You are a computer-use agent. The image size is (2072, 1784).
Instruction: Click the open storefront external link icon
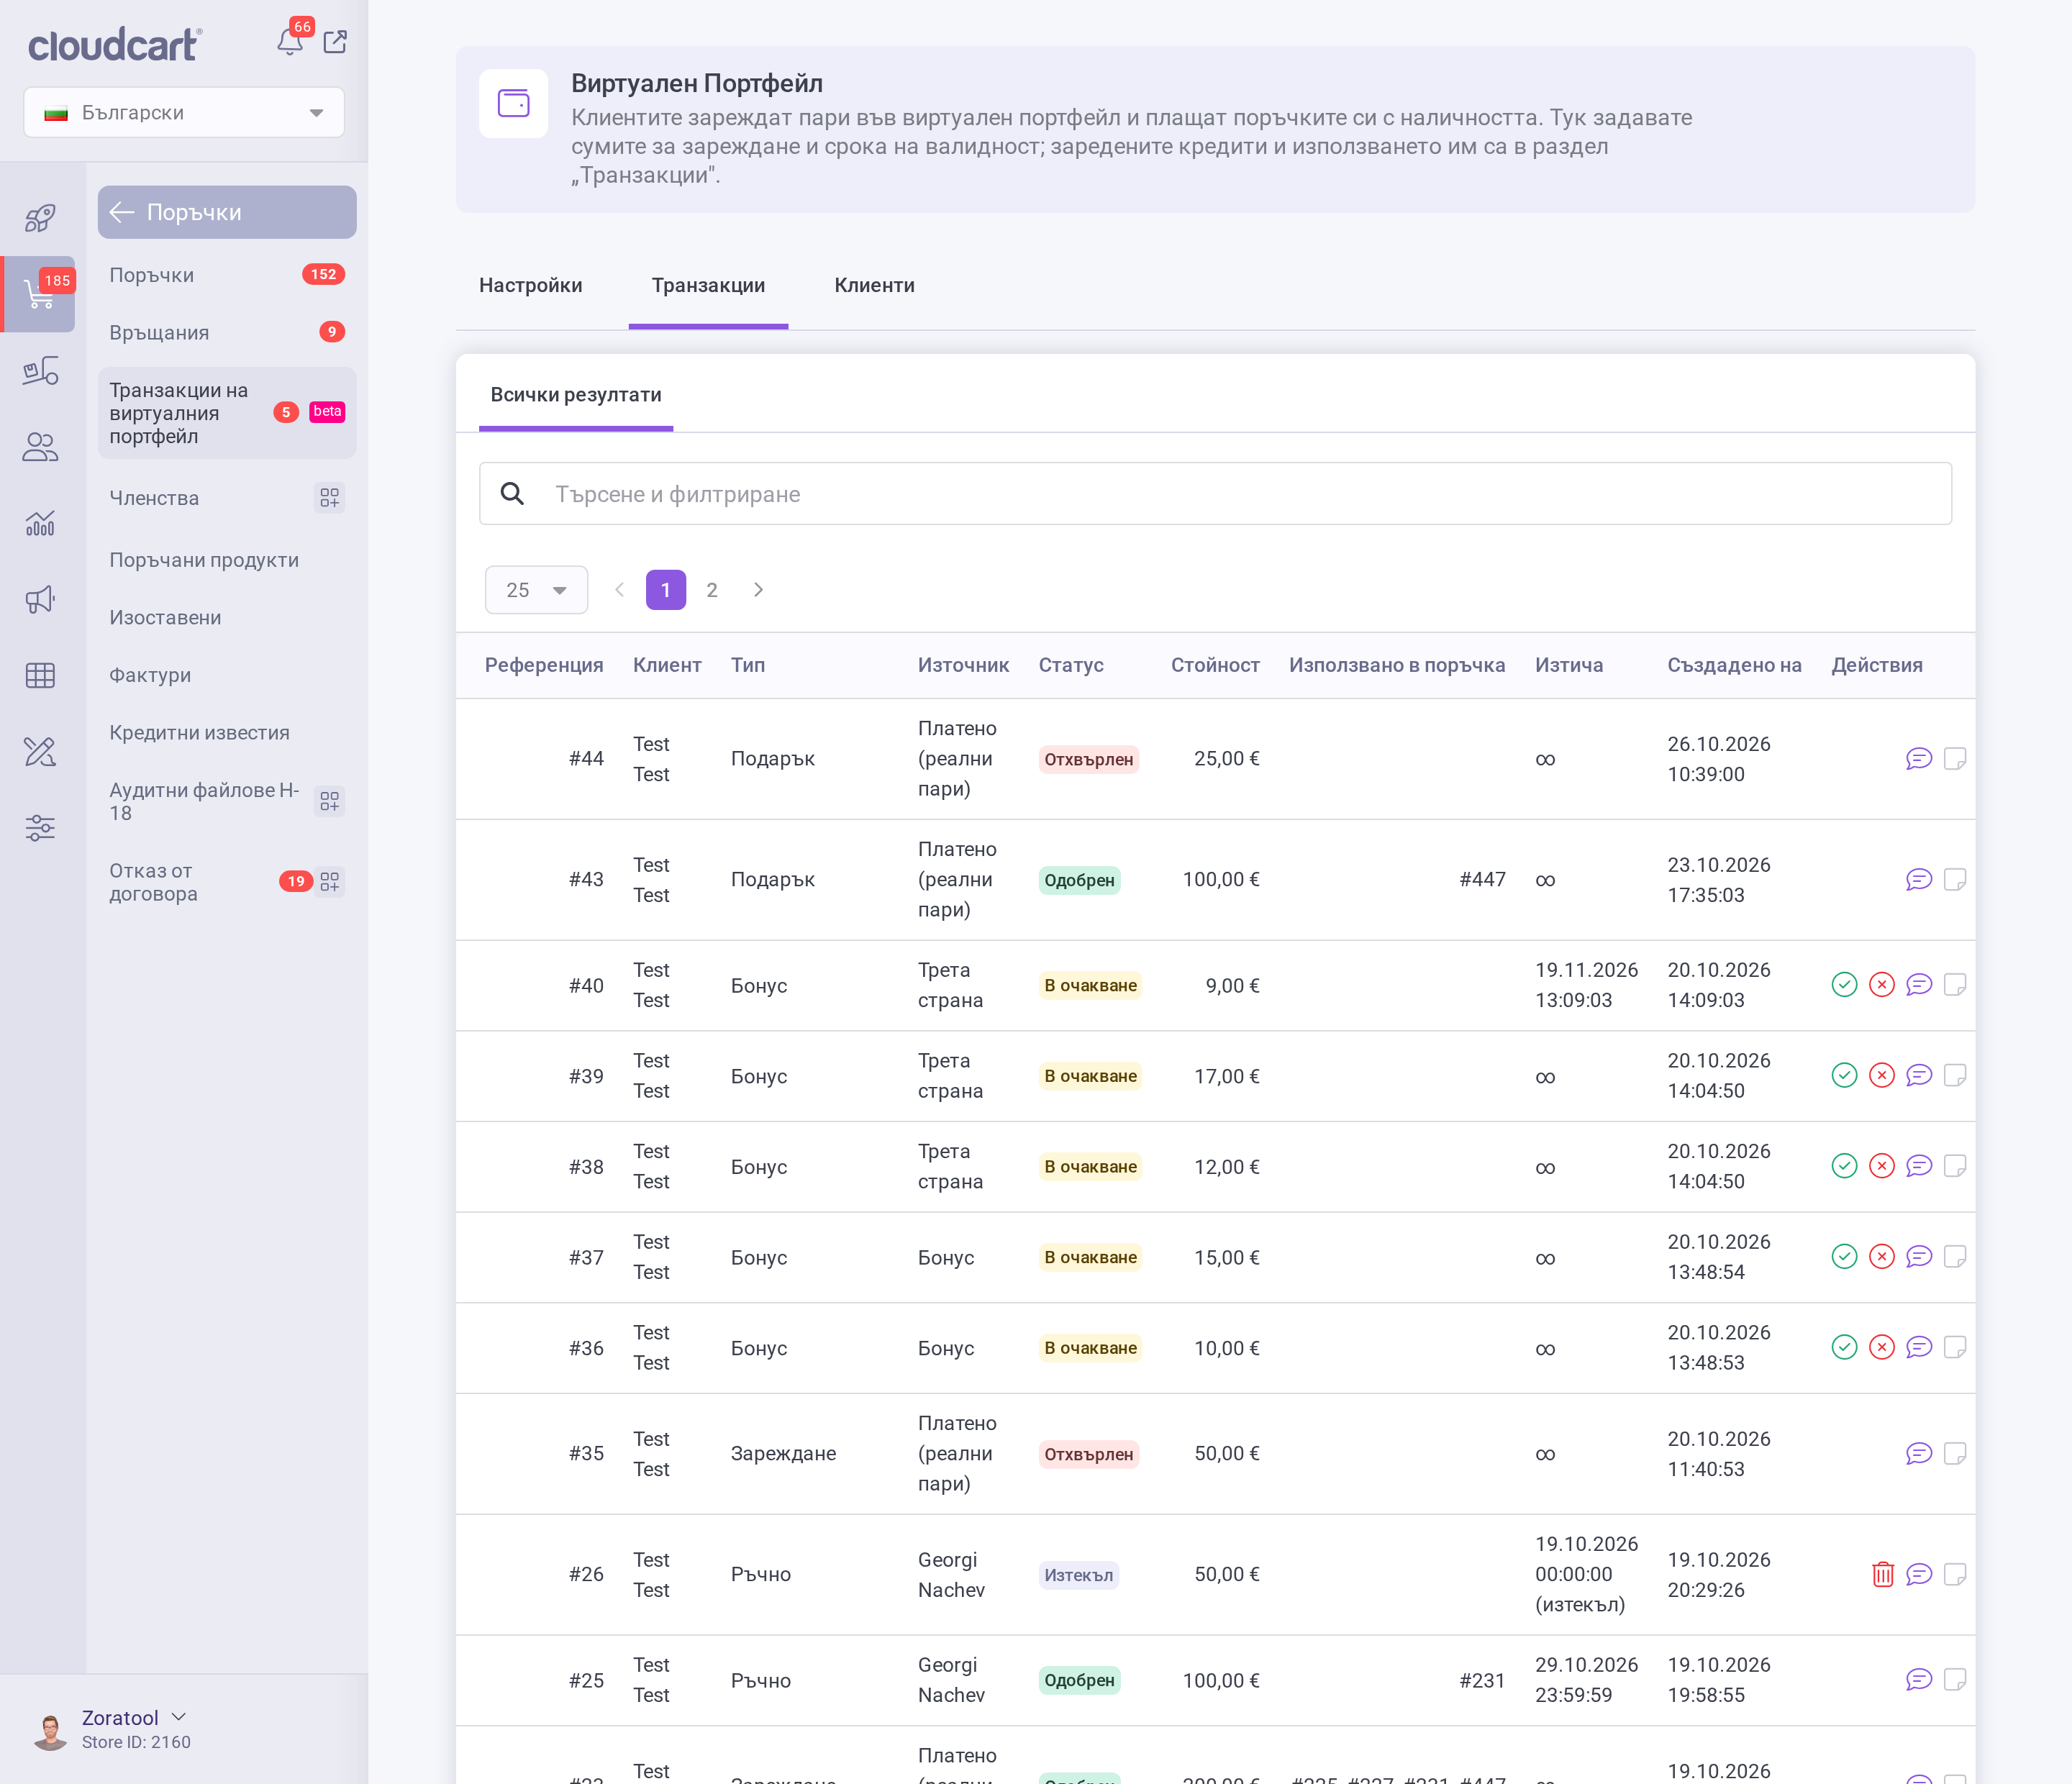[x=336, y=42]
